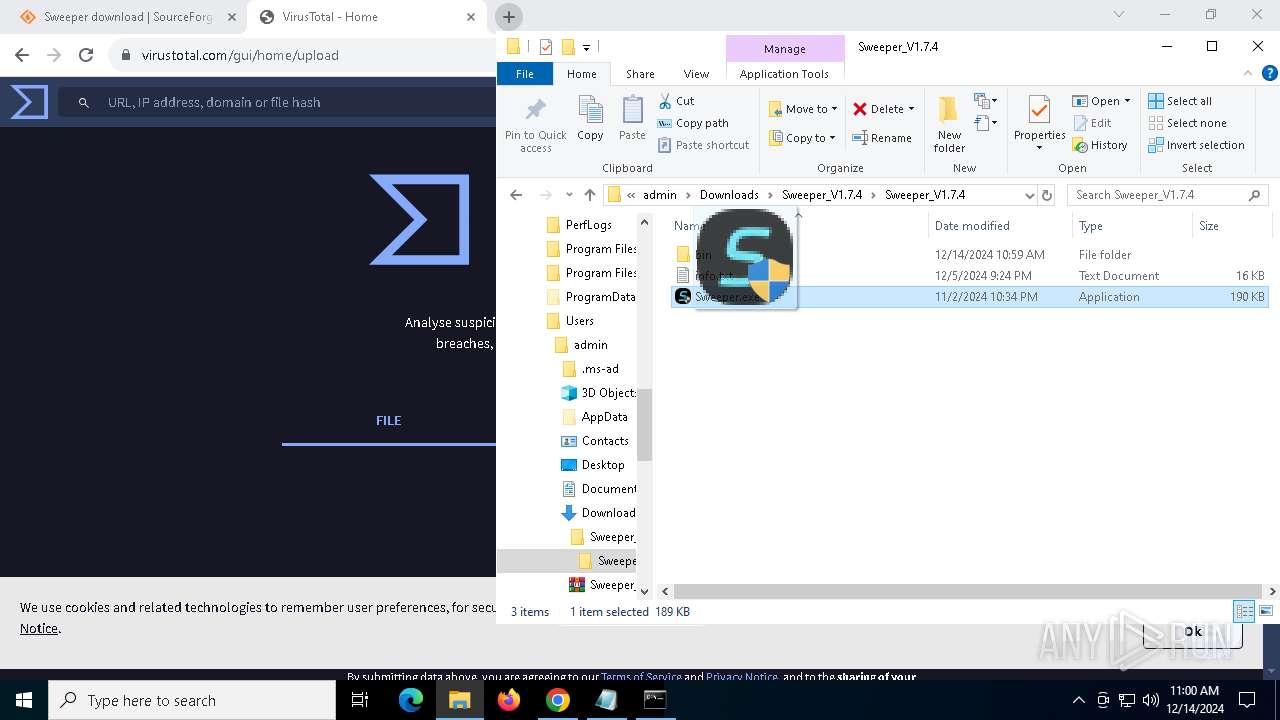Click Explorer Back arrow
Viewport: 1280px width, 720px height.
[516, 195]
